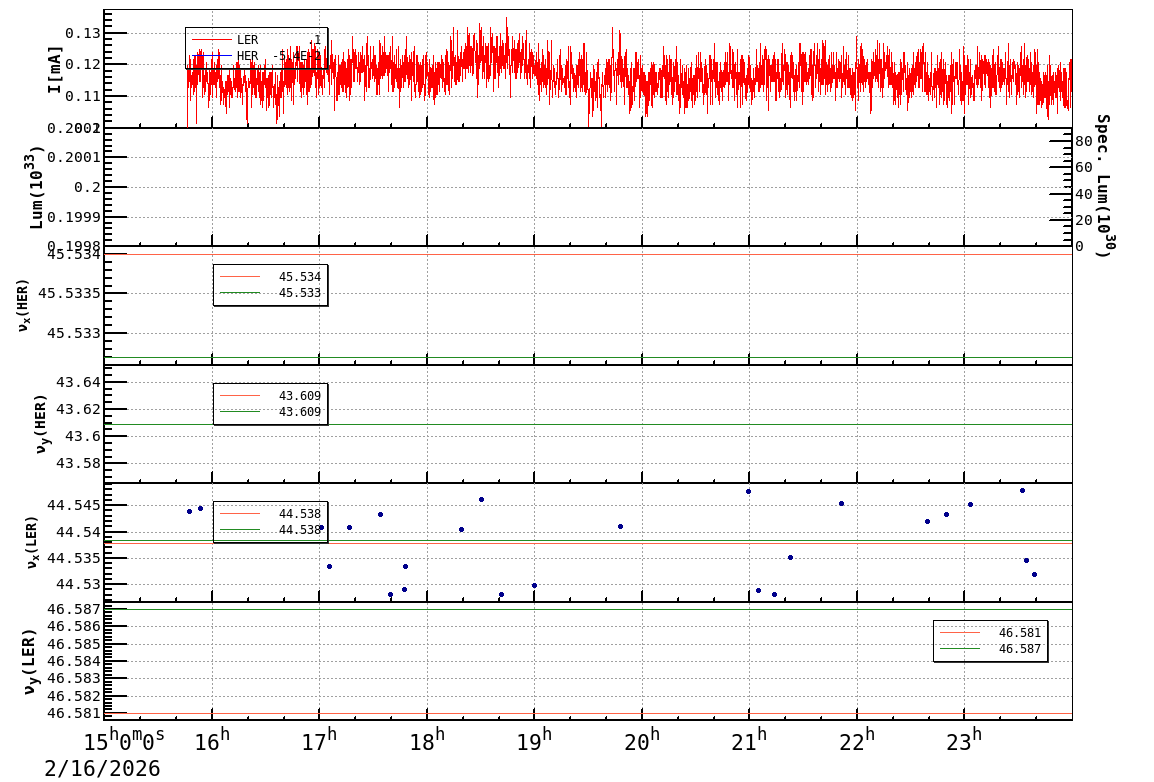
Task: Click the red 46.581 legend entry
Action: 990,633
